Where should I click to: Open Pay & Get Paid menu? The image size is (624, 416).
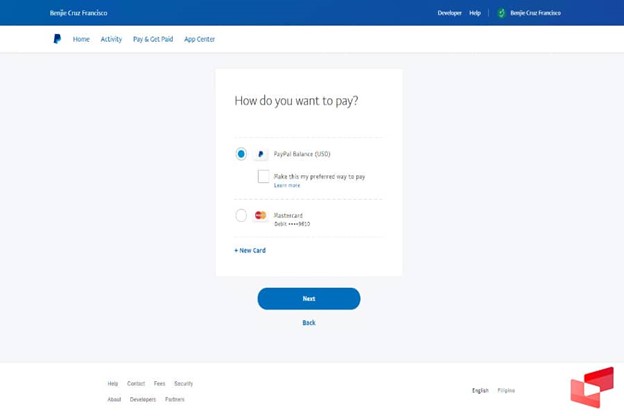[153, 39]
